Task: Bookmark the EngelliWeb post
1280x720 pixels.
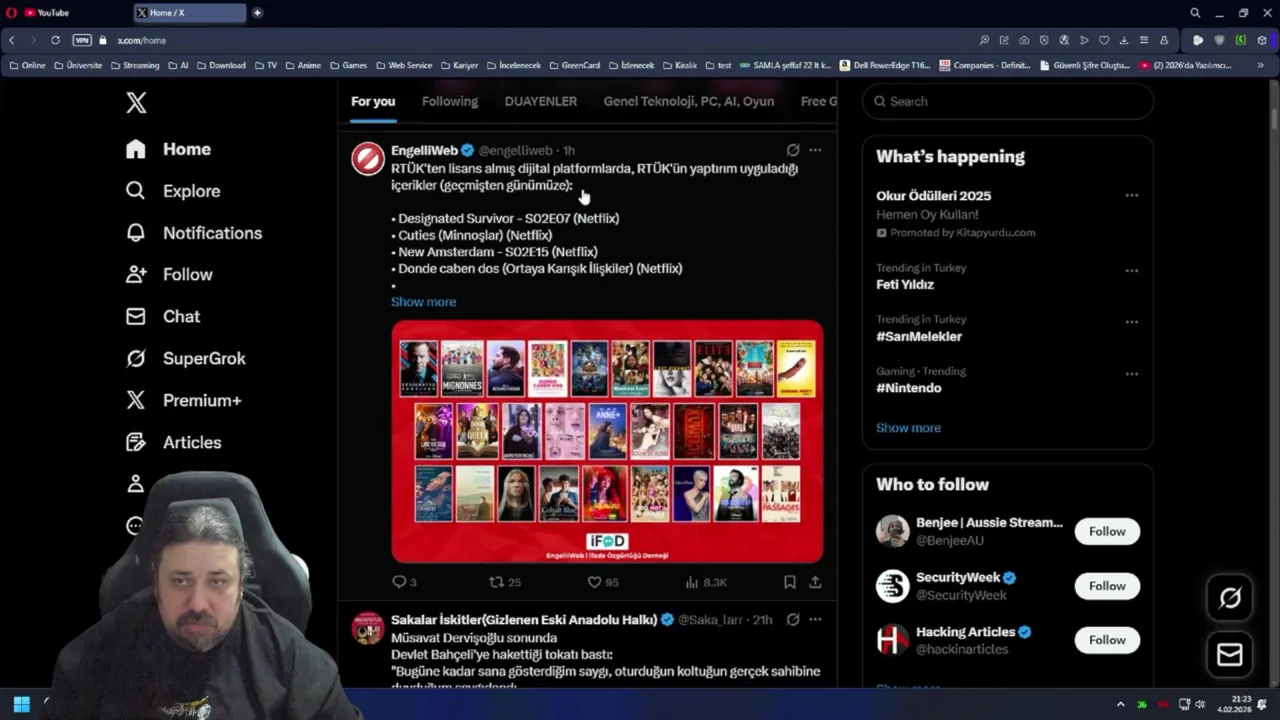Action: [x=790, y=582]
